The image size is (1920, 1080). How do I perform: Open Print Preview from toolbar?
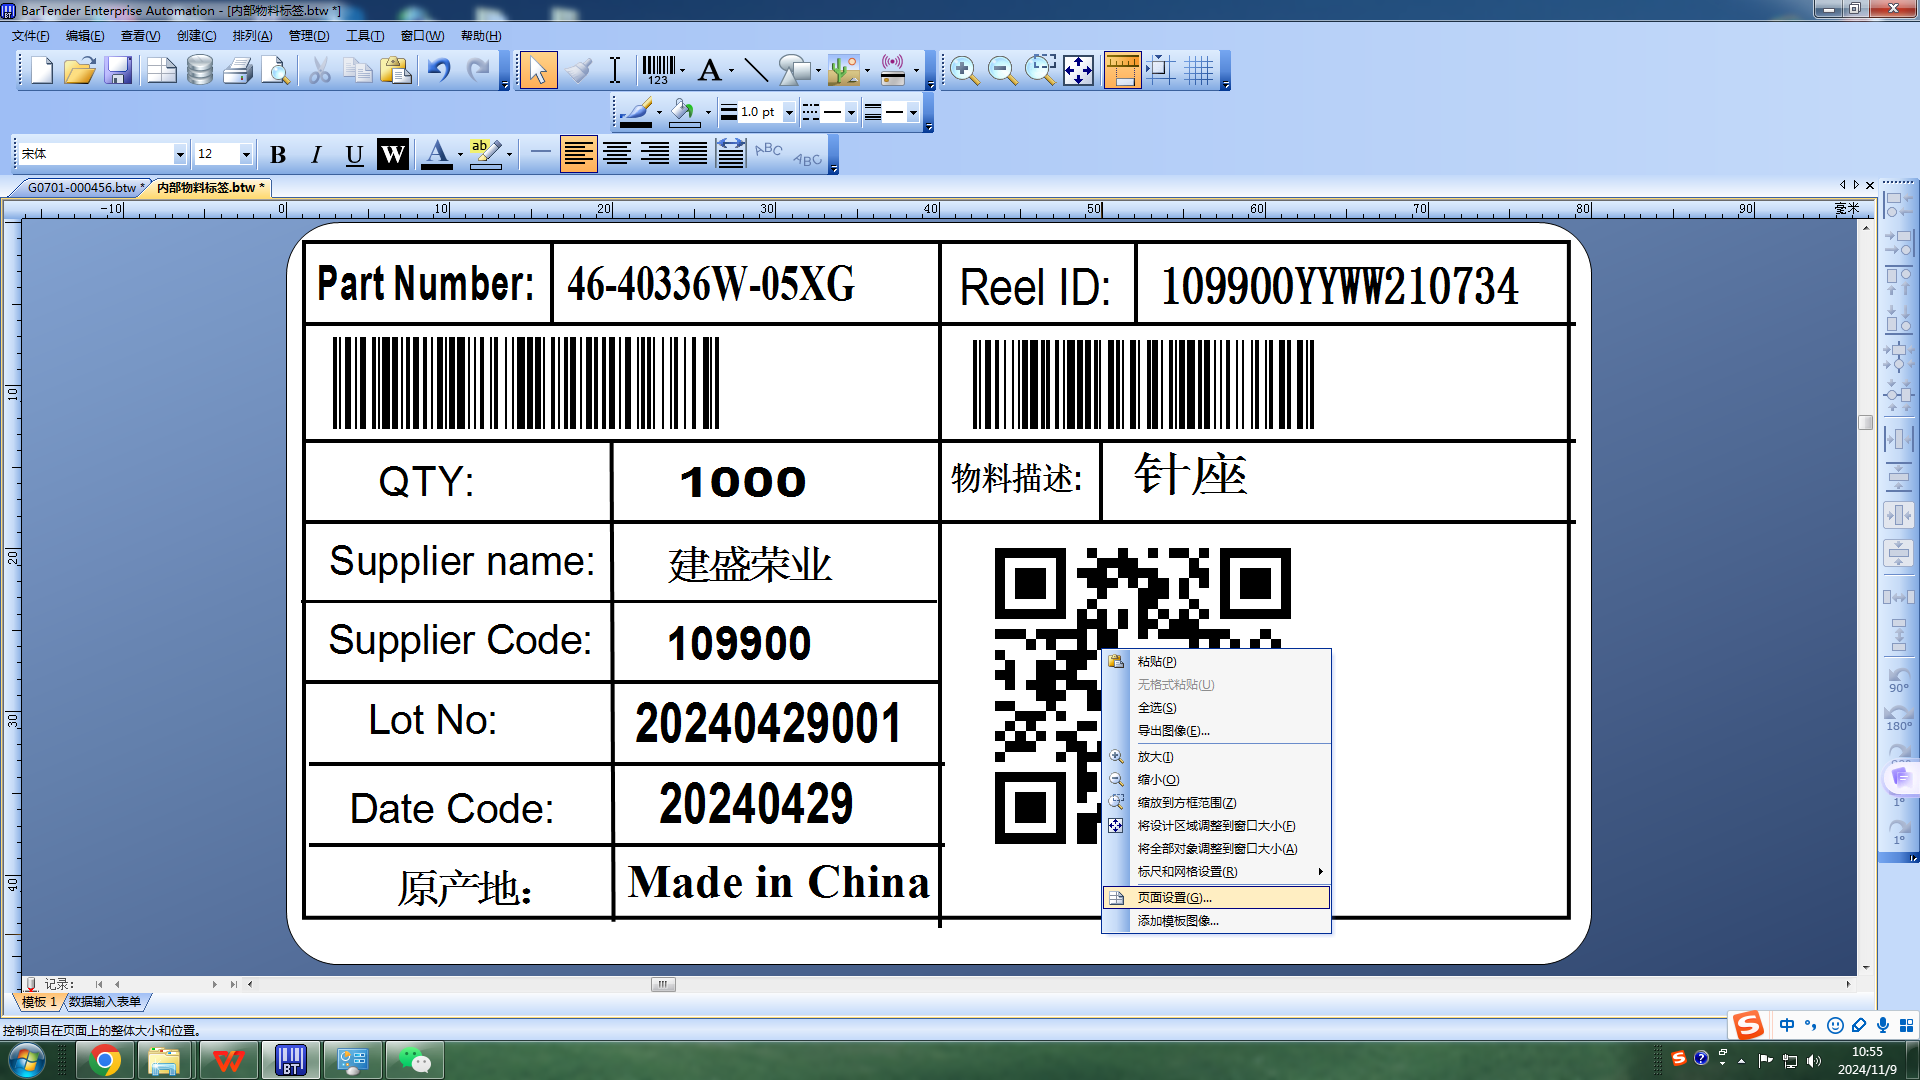coord(275,70)
